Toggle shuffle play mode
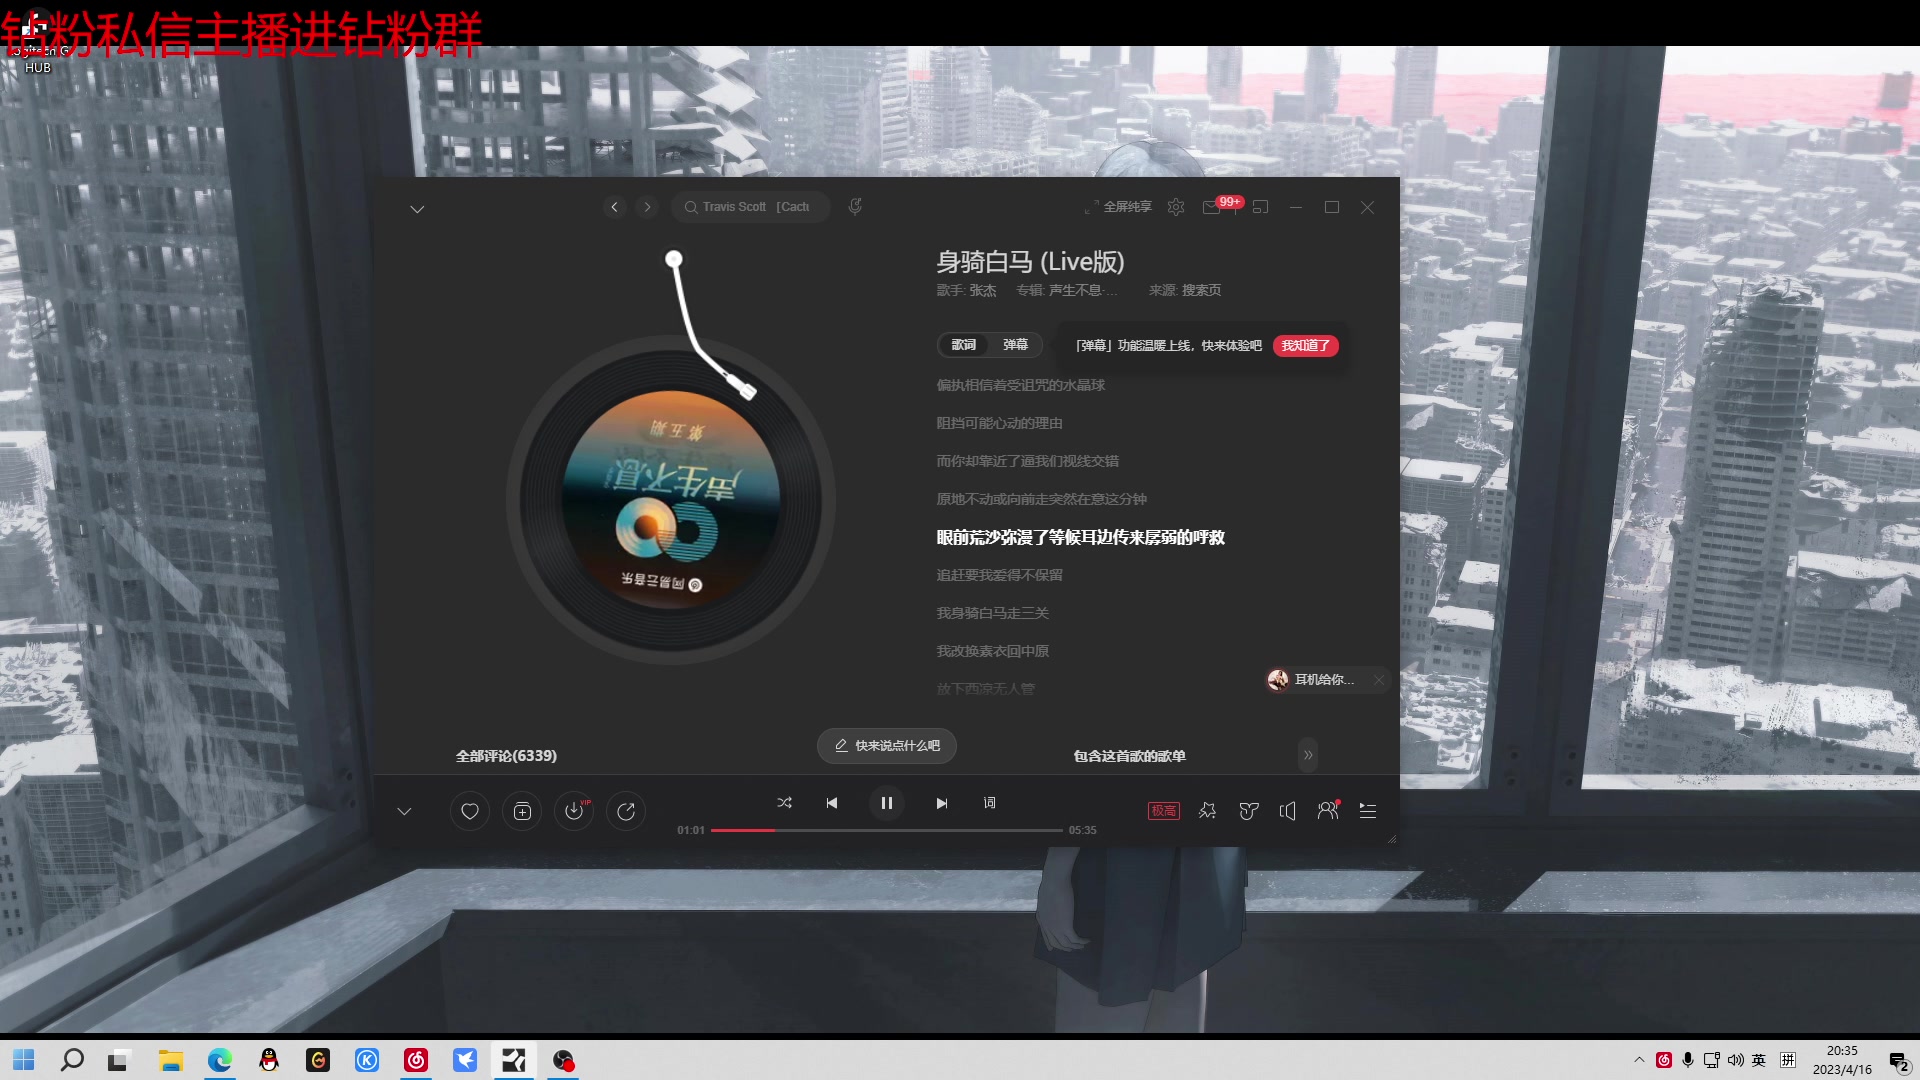Screen dimensions: 1920x1080 (x=784, y=803)
